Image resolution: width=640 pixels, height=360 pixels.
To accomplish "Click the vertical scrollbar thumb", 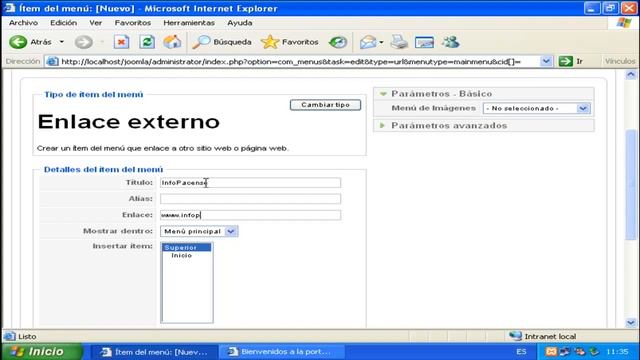I will point(631,185).
